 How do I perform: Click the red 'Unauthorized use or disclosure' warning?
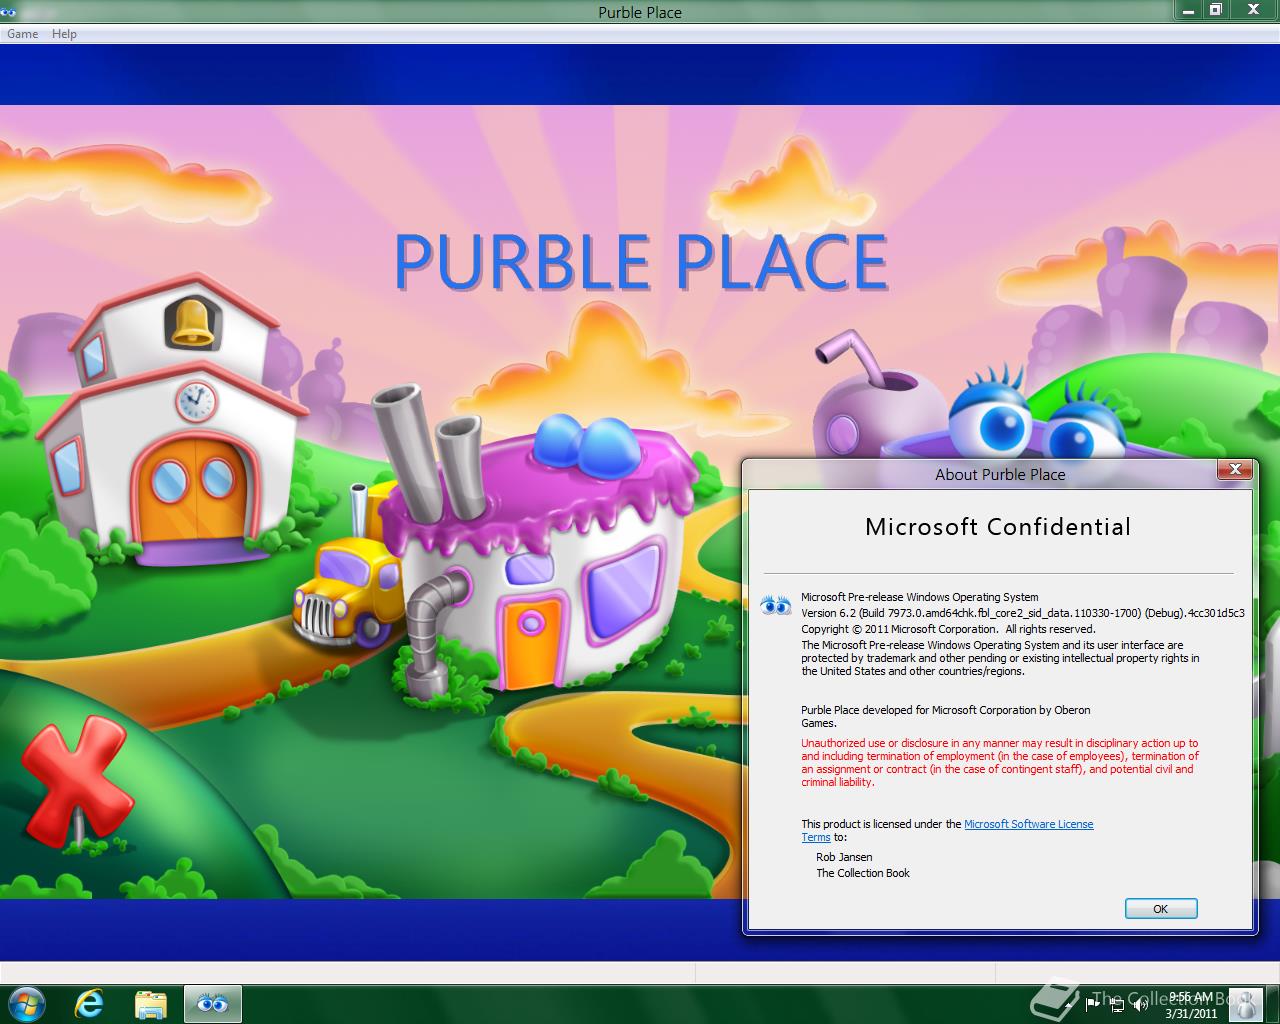pos(1000,763)
